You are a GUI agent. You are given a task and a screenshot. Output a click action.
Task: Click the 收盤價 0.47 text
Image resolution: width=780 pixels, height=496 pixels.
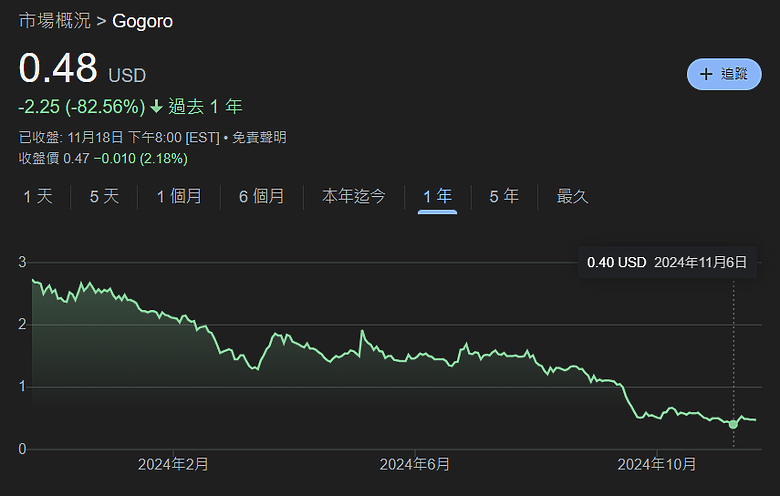point(54,159)
